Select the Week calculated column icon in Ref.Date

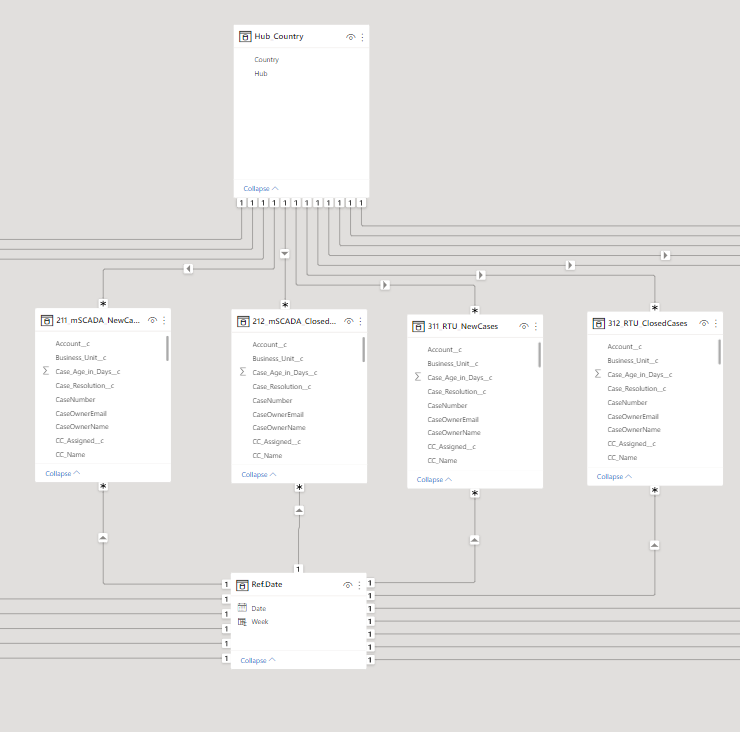[x=242, y=622]
